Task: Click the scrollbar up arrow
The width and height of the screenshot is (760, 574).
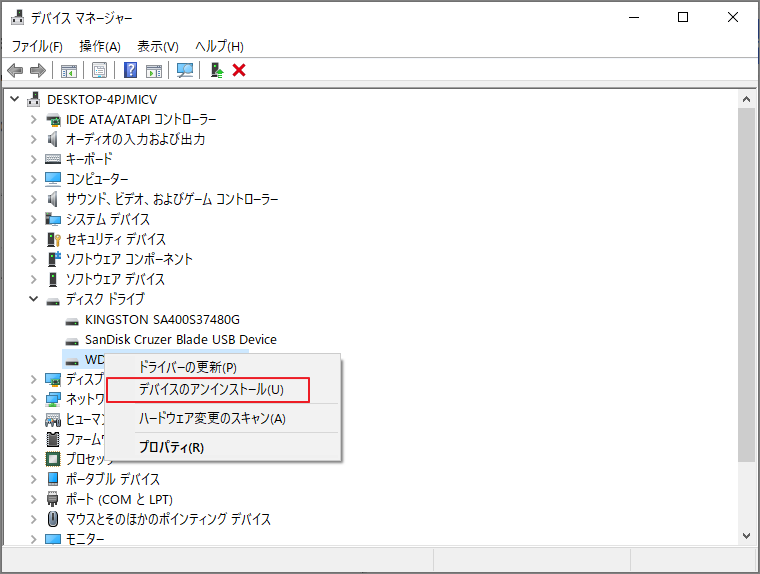Action: point(746,99)
